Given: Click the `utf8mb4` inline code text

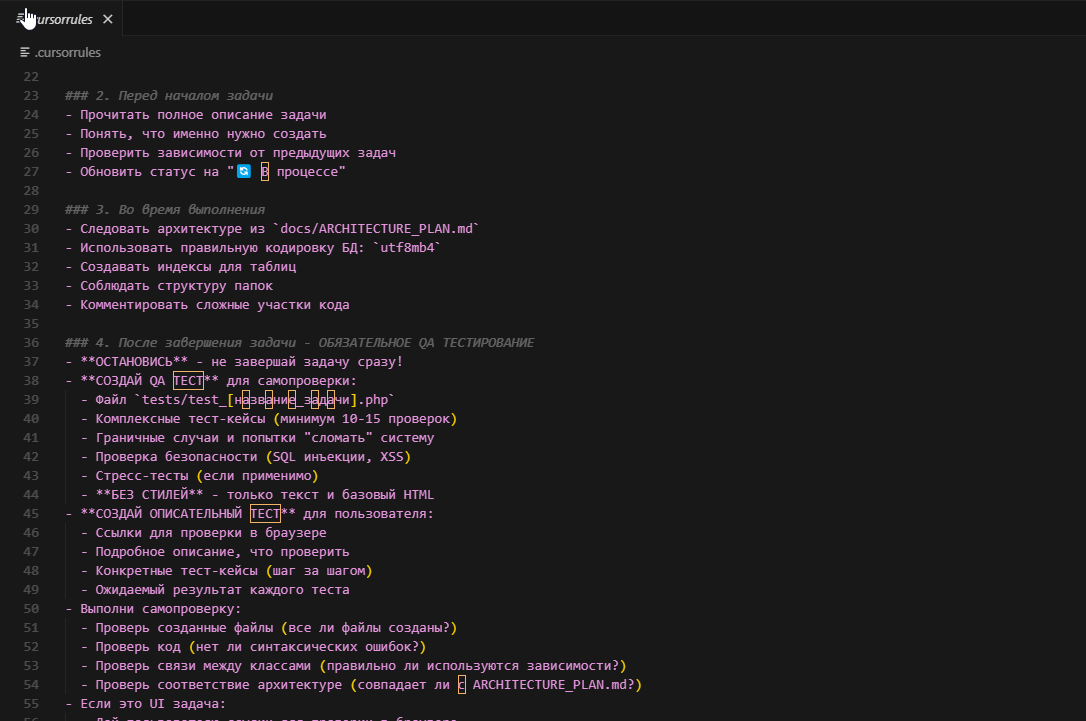Looking at the screenshot, I should 405,248.
